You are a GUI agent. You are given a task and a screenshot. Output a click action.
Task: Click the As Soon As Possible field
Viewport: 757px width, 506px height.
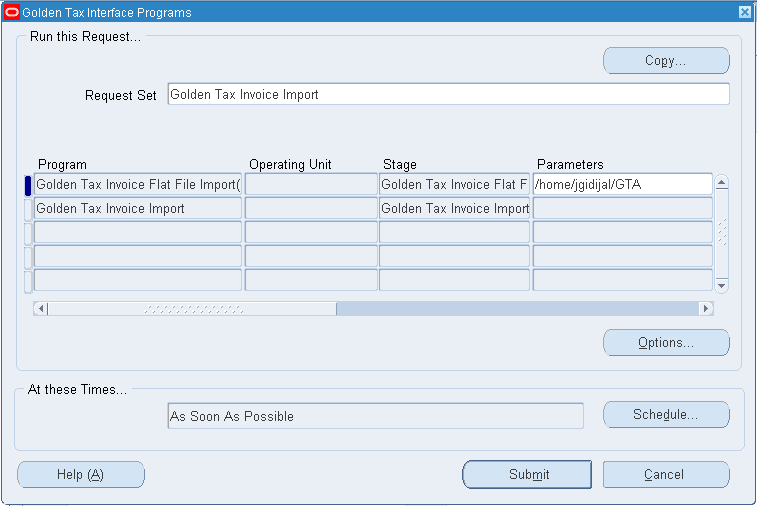coord(376,416)
